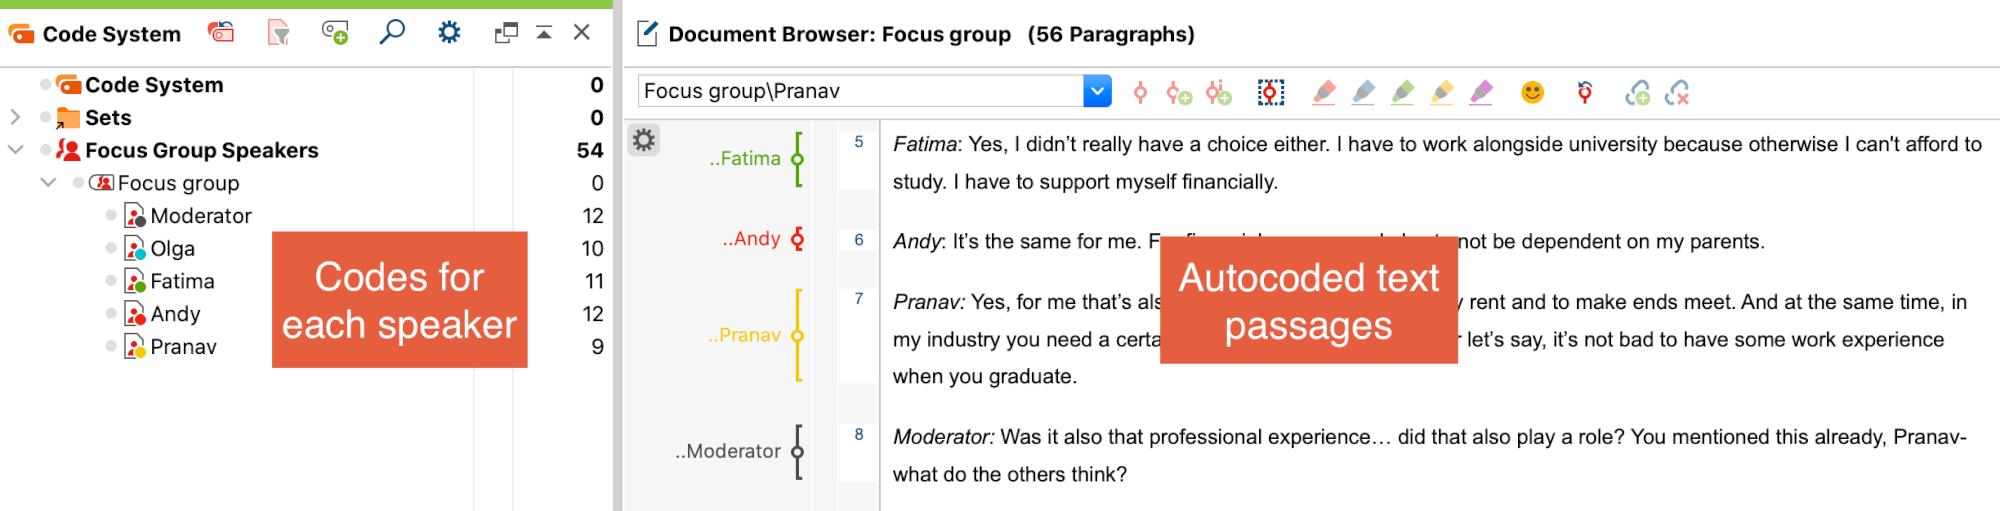Click paragraph number 7 in document
The height and width of the screenshot is (511, 2000).
(x=859, y=298)
